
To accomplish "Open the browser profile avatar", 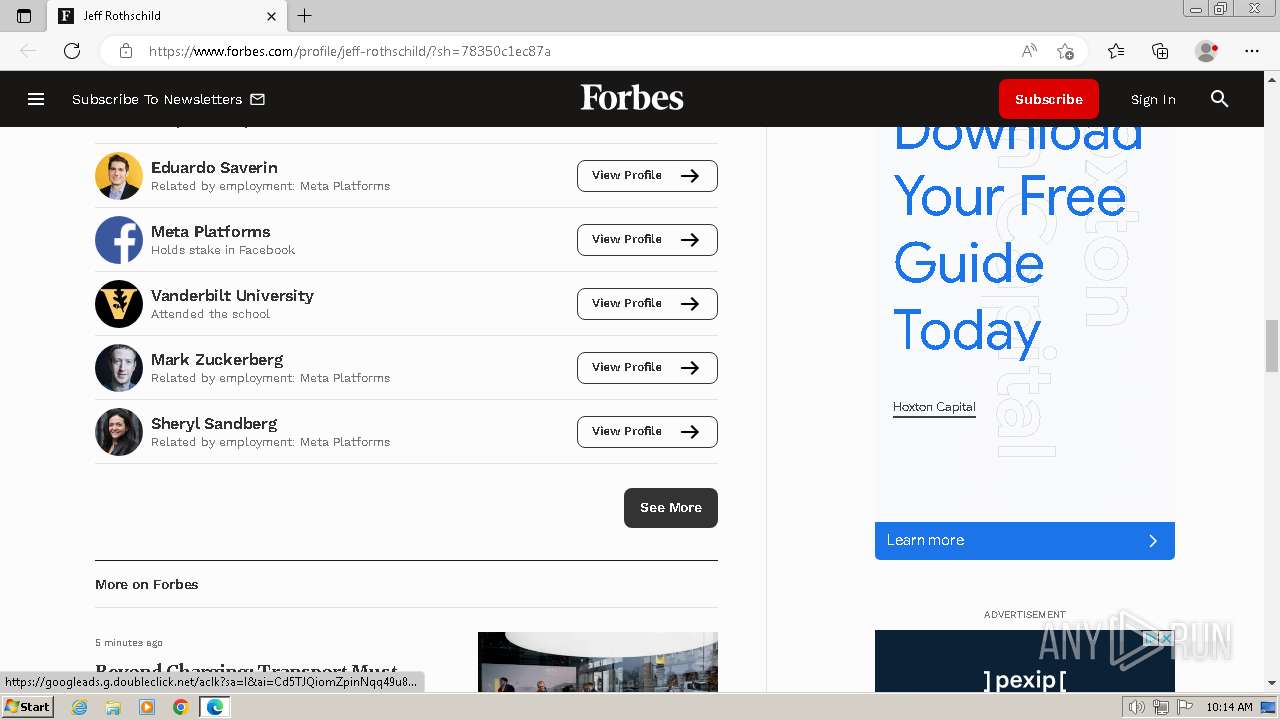I will point(1206,51).
